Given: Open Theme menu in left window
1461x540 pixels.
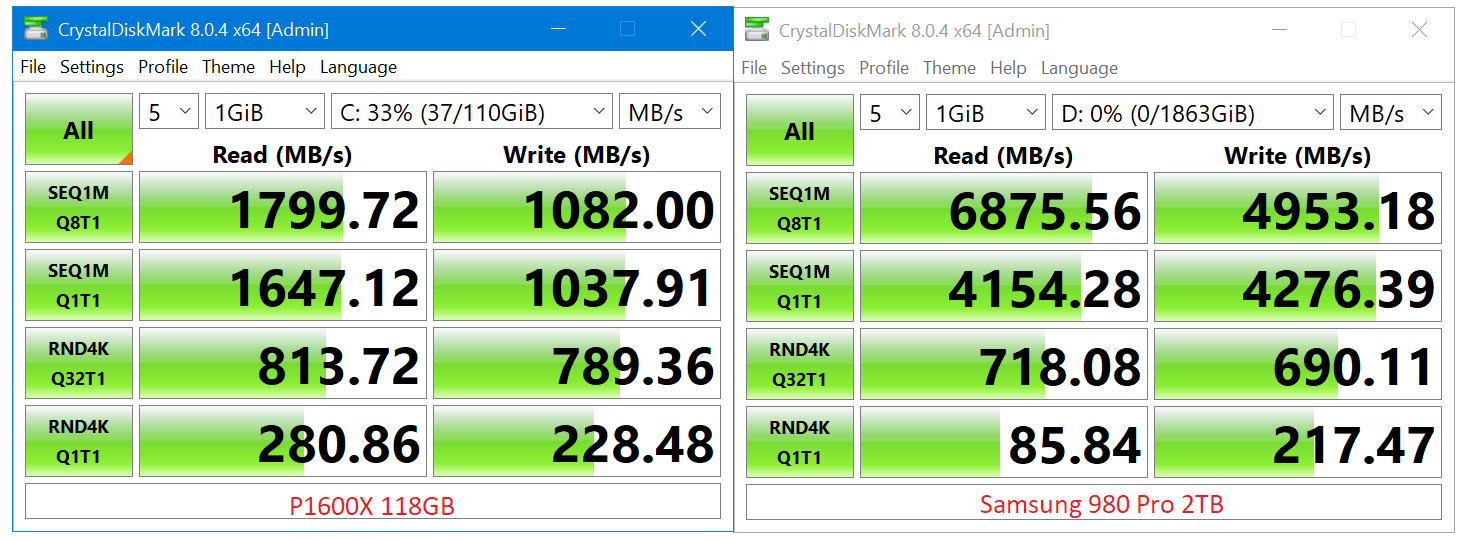Looking at the screenshot, I should (x=228, y=67).
